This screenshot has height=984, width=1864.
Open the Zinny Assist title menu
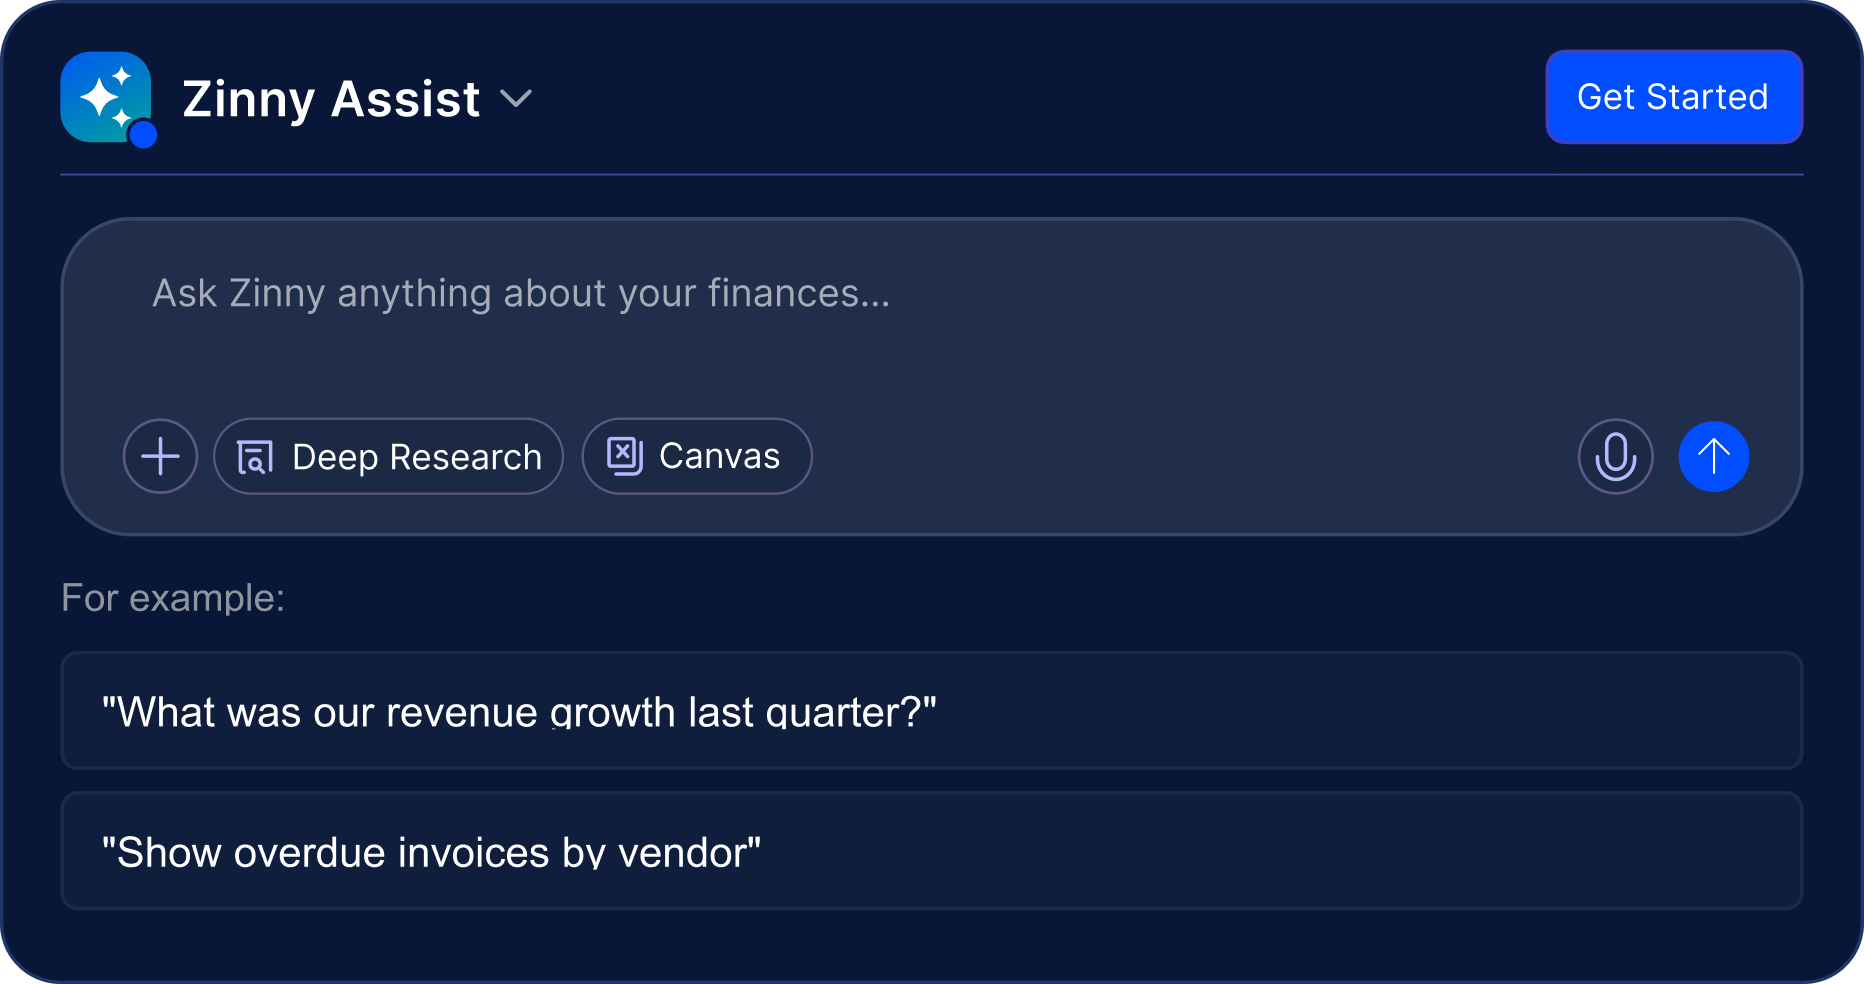point(331,98)
